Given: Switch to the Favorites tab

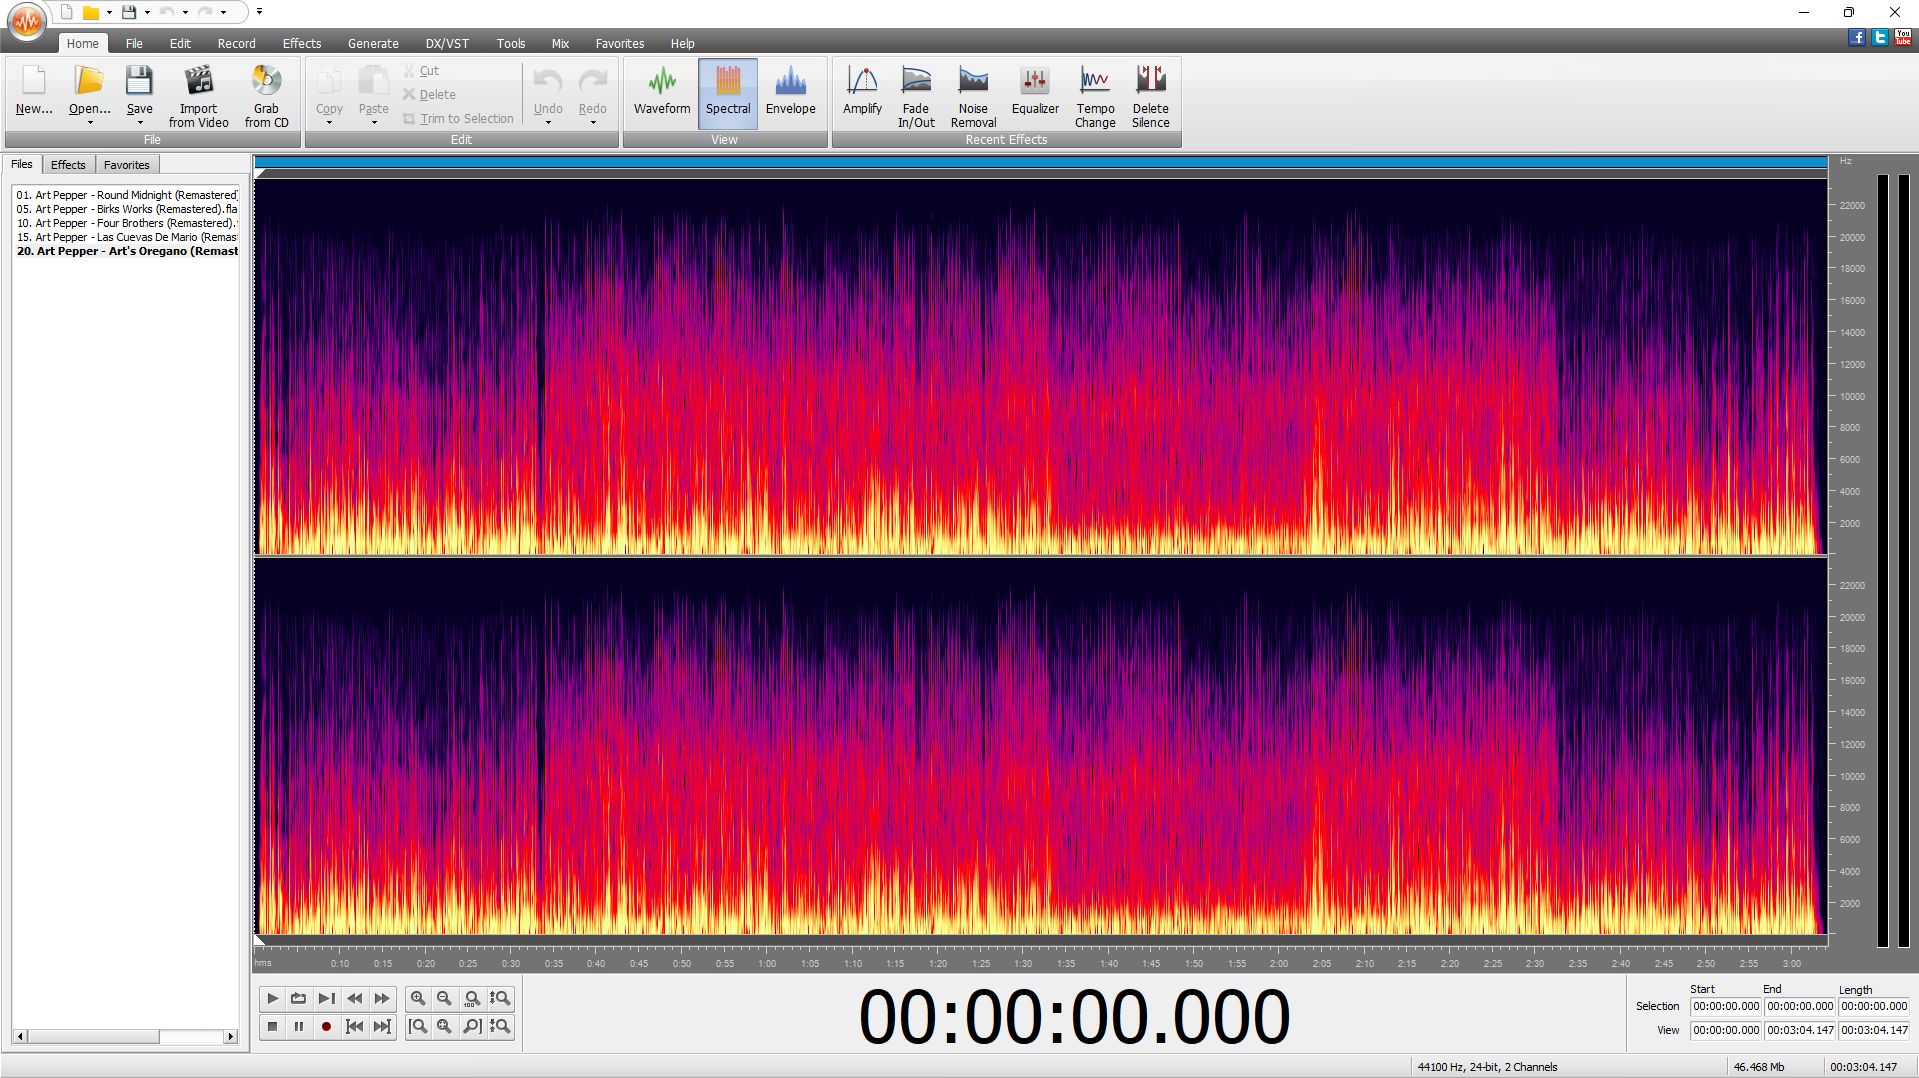Looking at the screenshot, I should point(126,164).
